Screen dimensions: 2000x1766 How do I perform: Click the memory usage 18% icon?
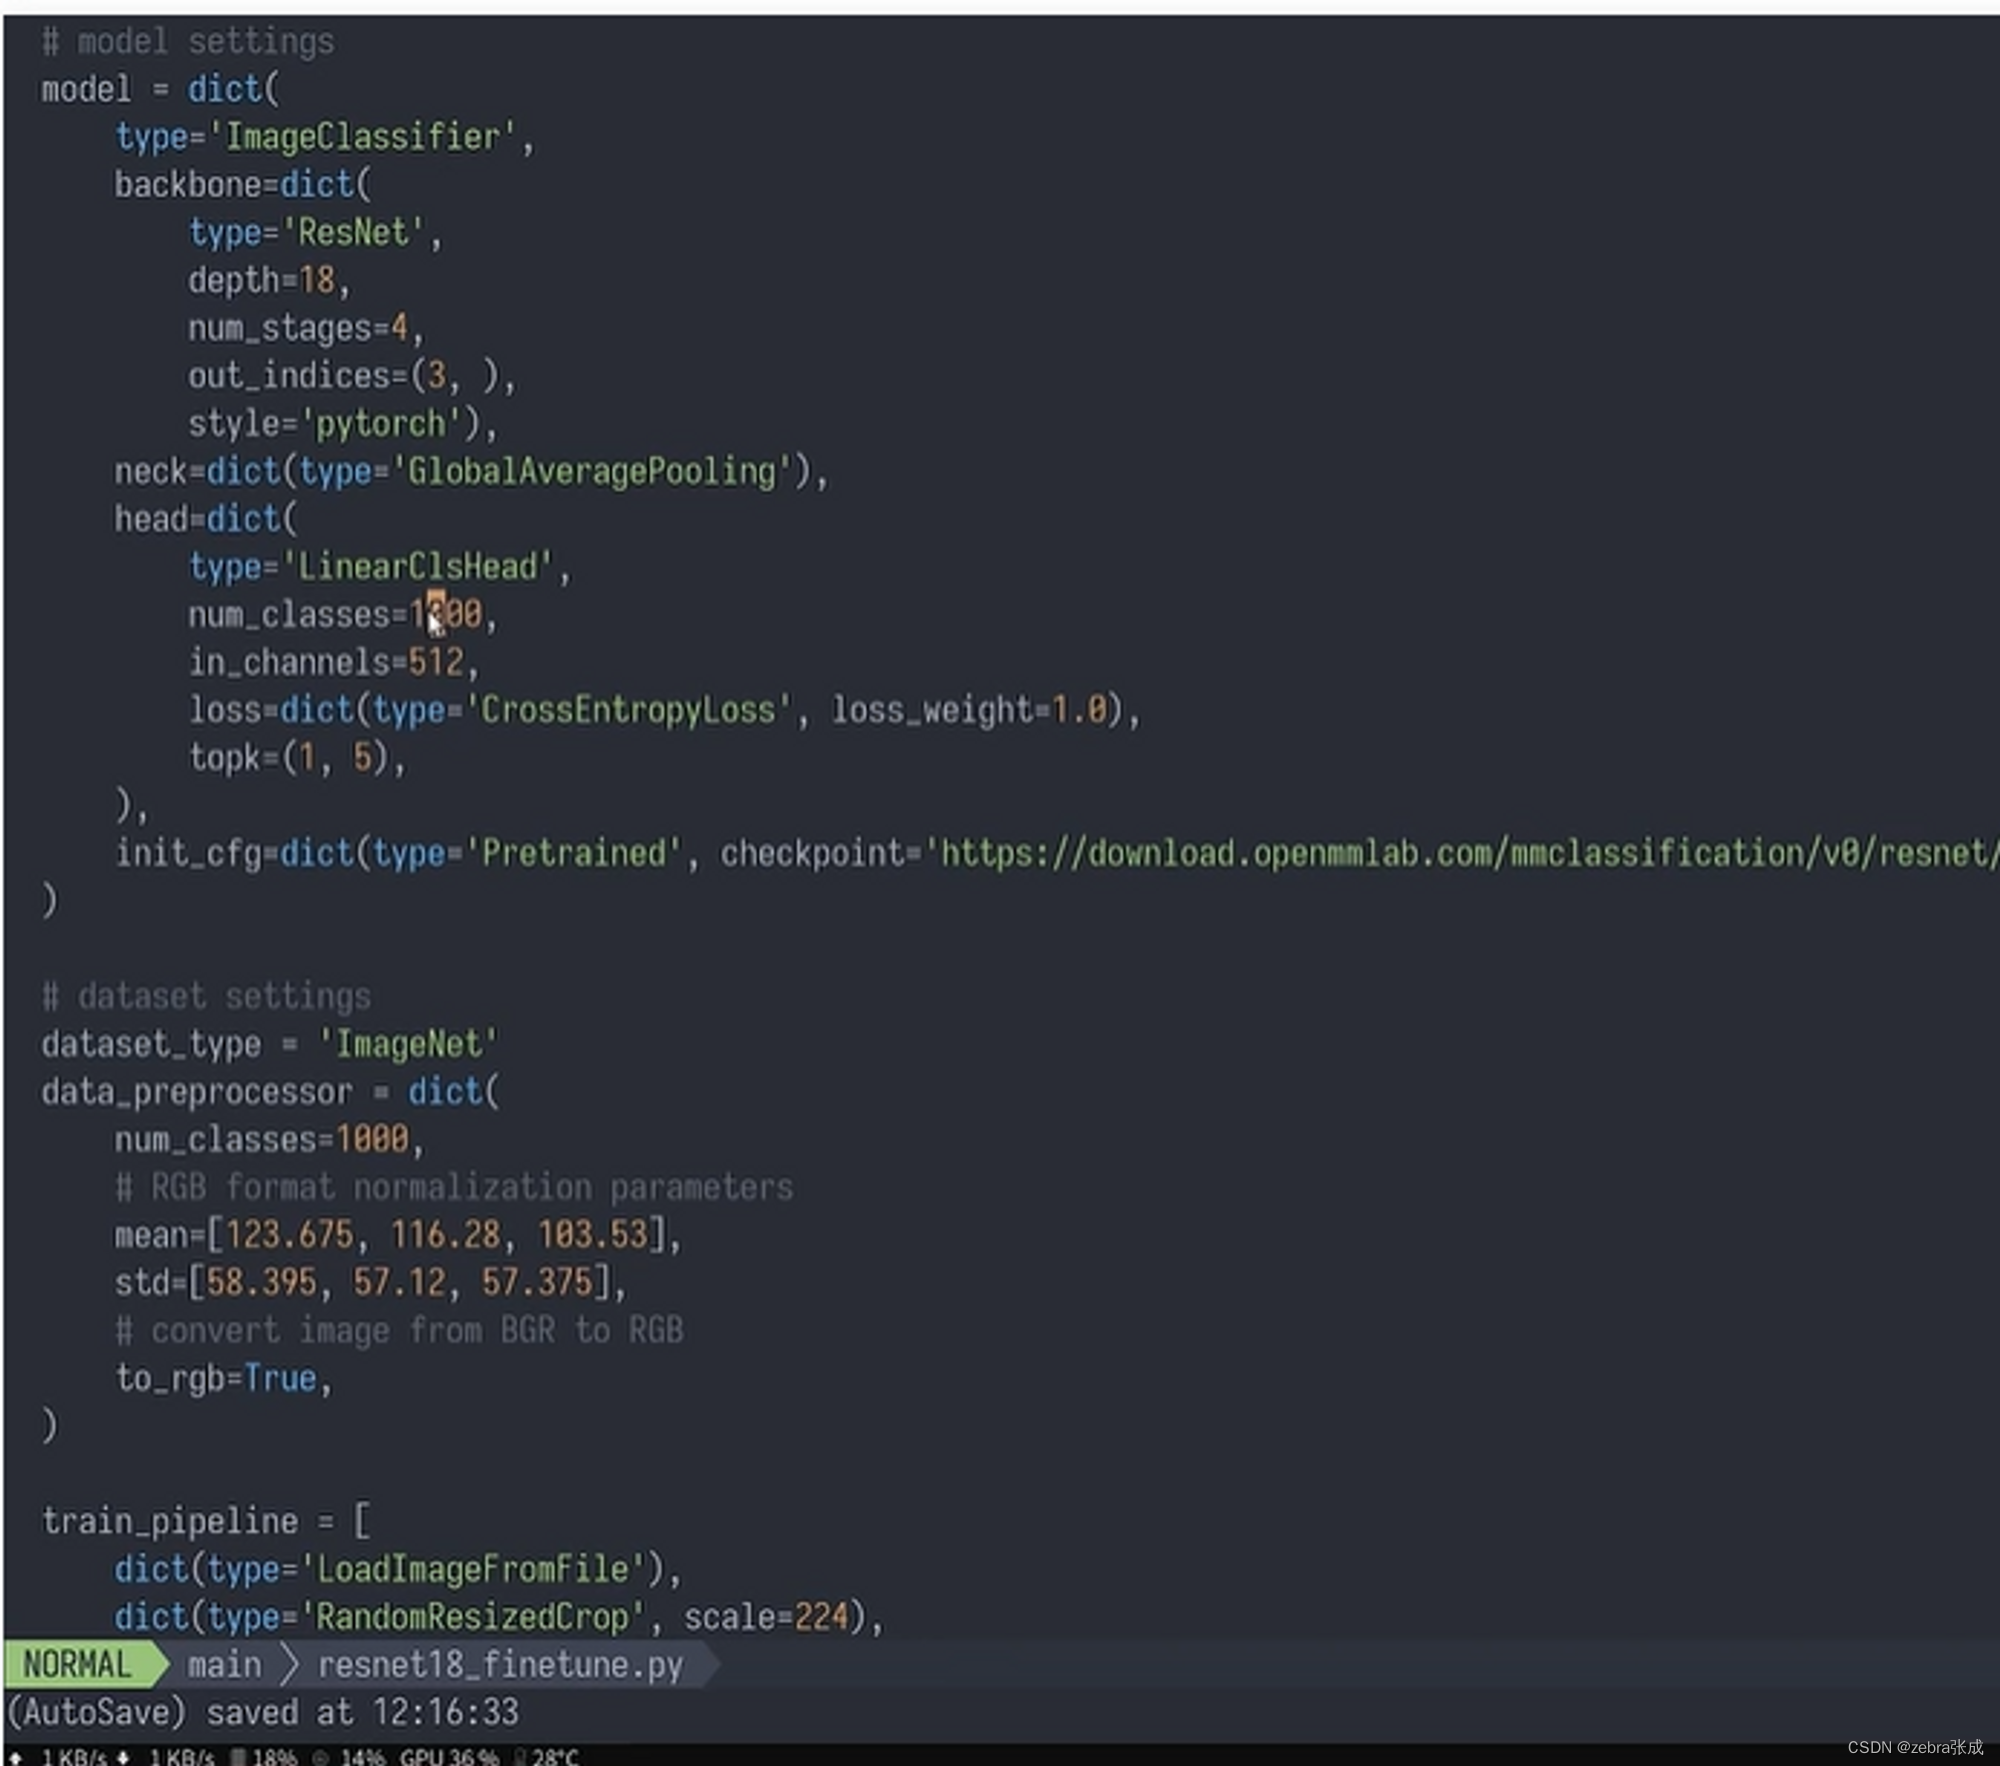(x=238, y=1757)
